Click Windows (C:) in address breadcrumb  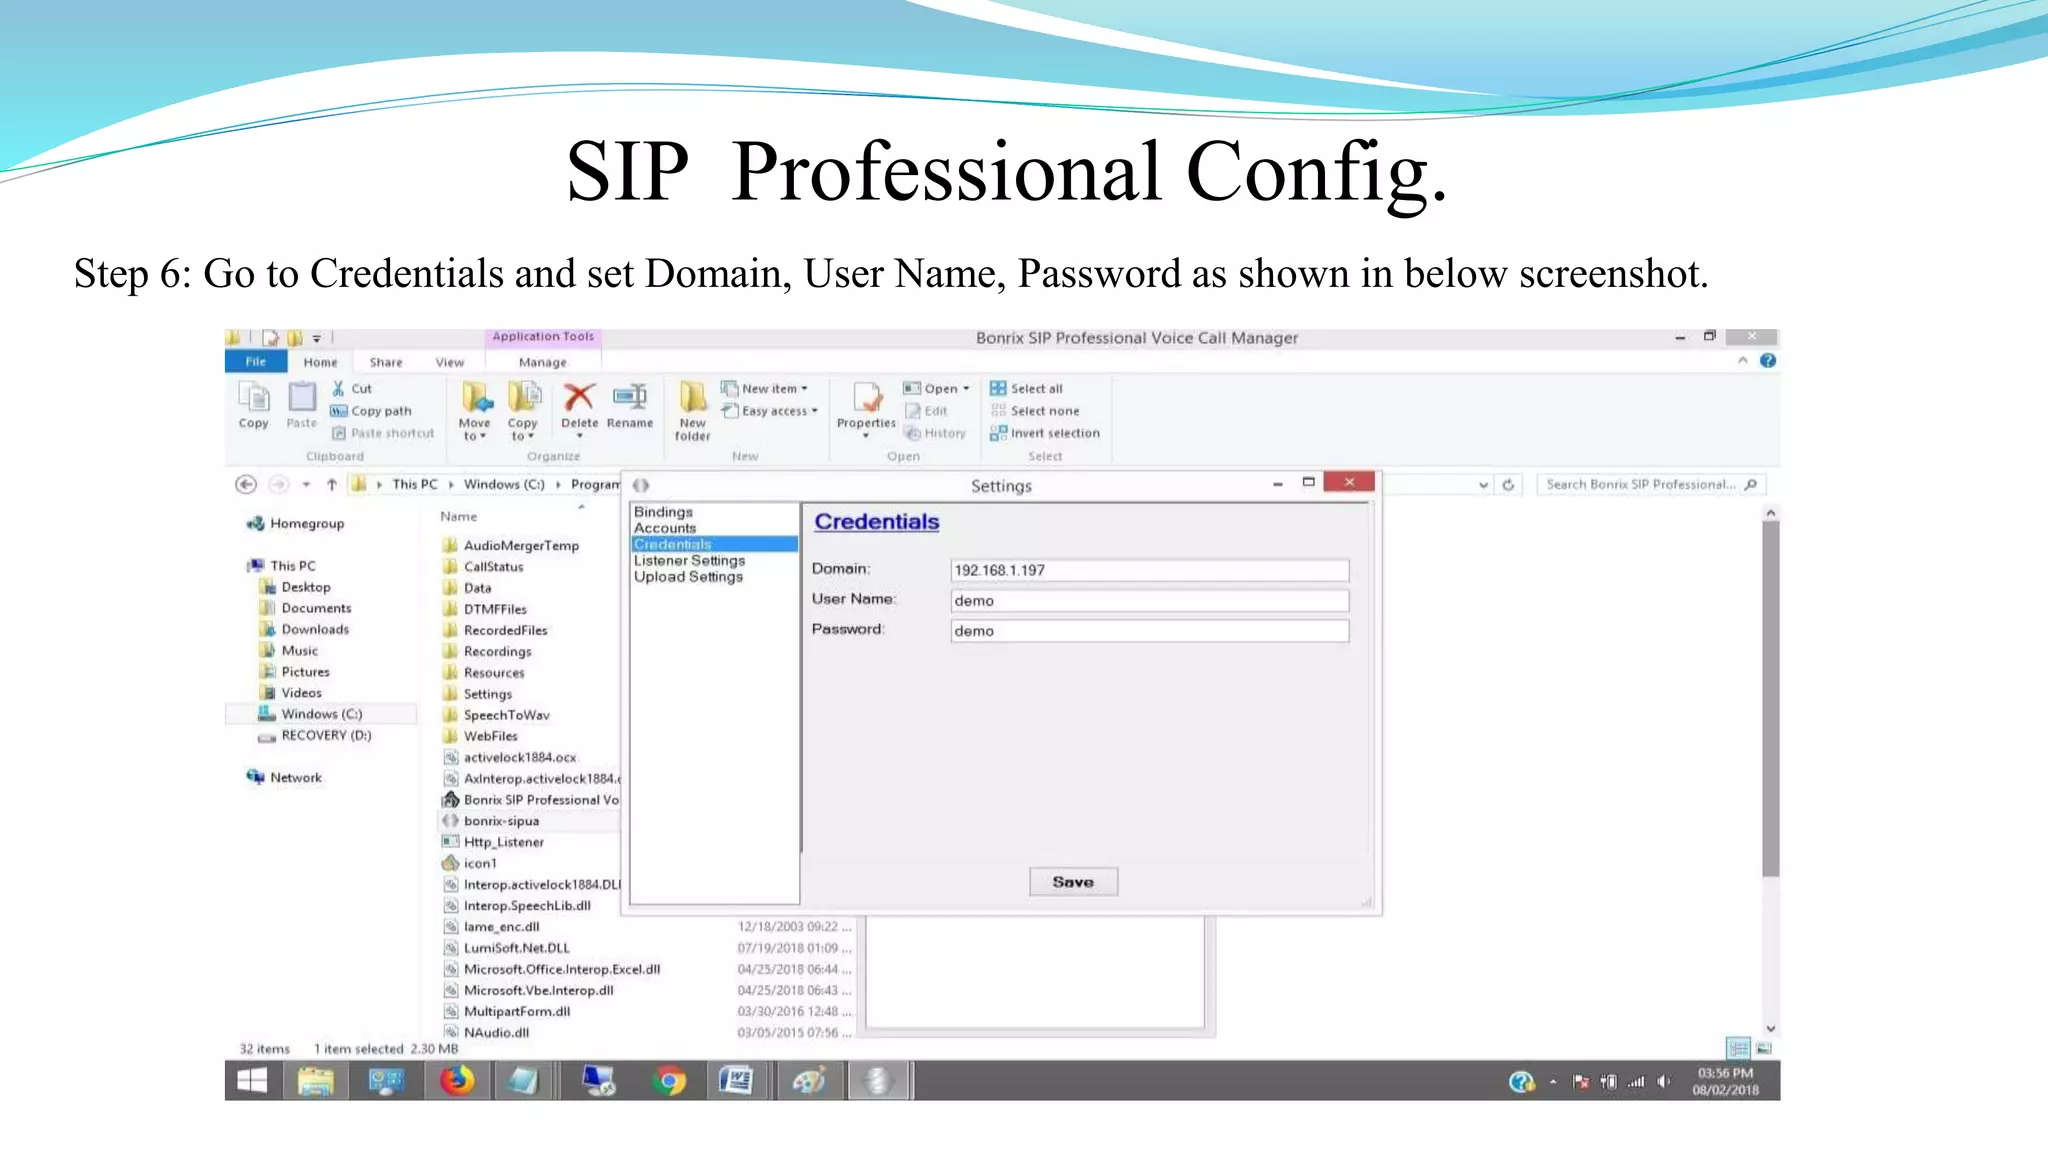[x=504, y=485]
